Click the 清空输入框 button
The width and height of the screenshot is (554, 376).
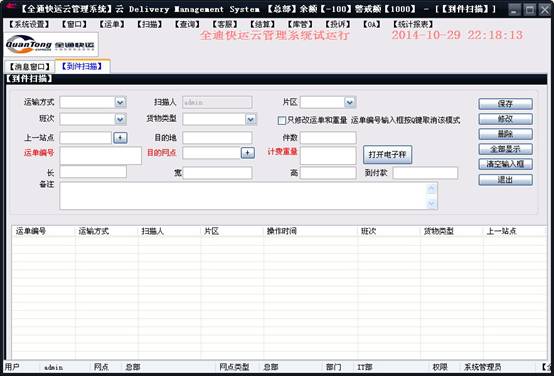[505, 164]
